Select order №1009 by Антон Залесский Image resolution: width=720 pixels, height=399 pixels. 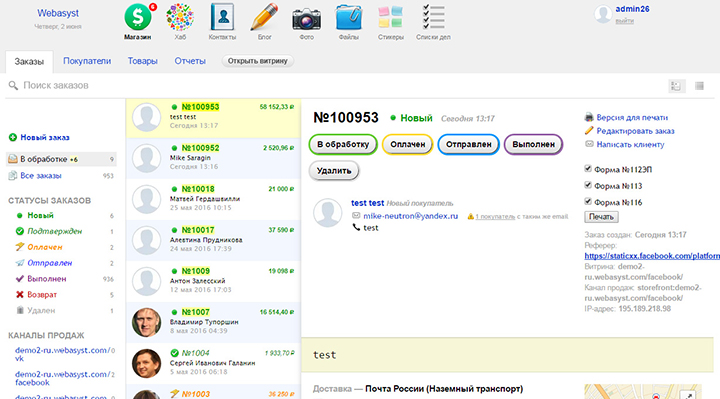pos(214,281)
